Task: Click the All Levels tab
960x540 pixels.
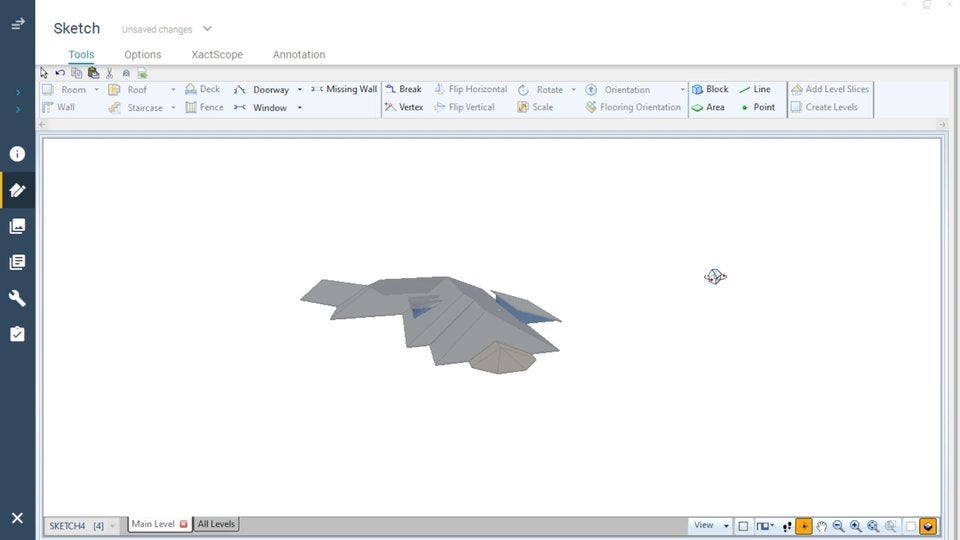Action: tap(216, 524)
